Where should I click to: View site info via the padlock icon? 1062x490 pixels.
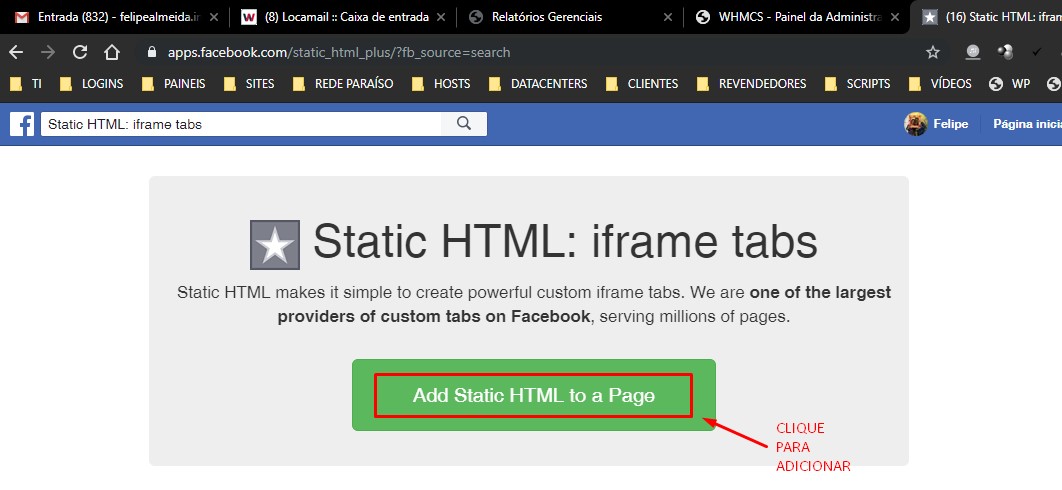(151, 52)
